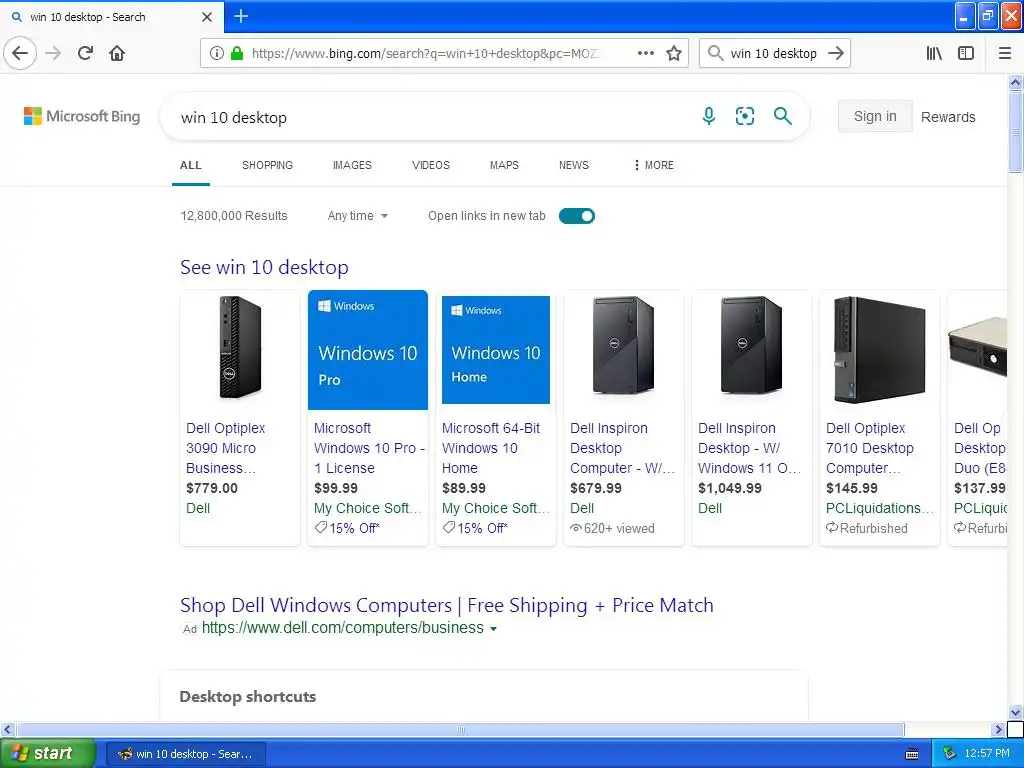Show site information icon in address bar
Viewport: 1024px width, 768px height.
click(x=217, y=53)
